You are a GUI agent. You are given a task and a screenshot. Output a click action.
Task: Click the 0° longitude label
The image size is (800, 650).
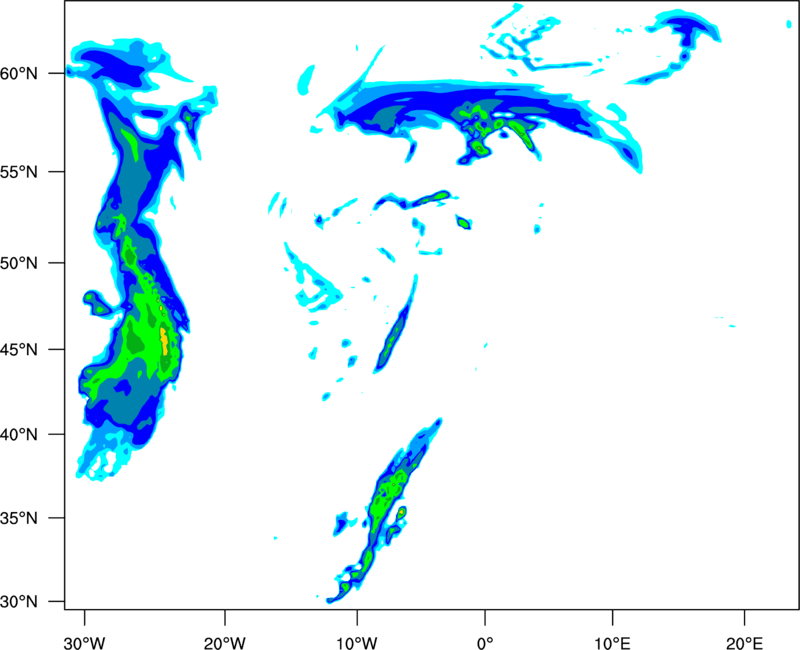coord(485,643)
